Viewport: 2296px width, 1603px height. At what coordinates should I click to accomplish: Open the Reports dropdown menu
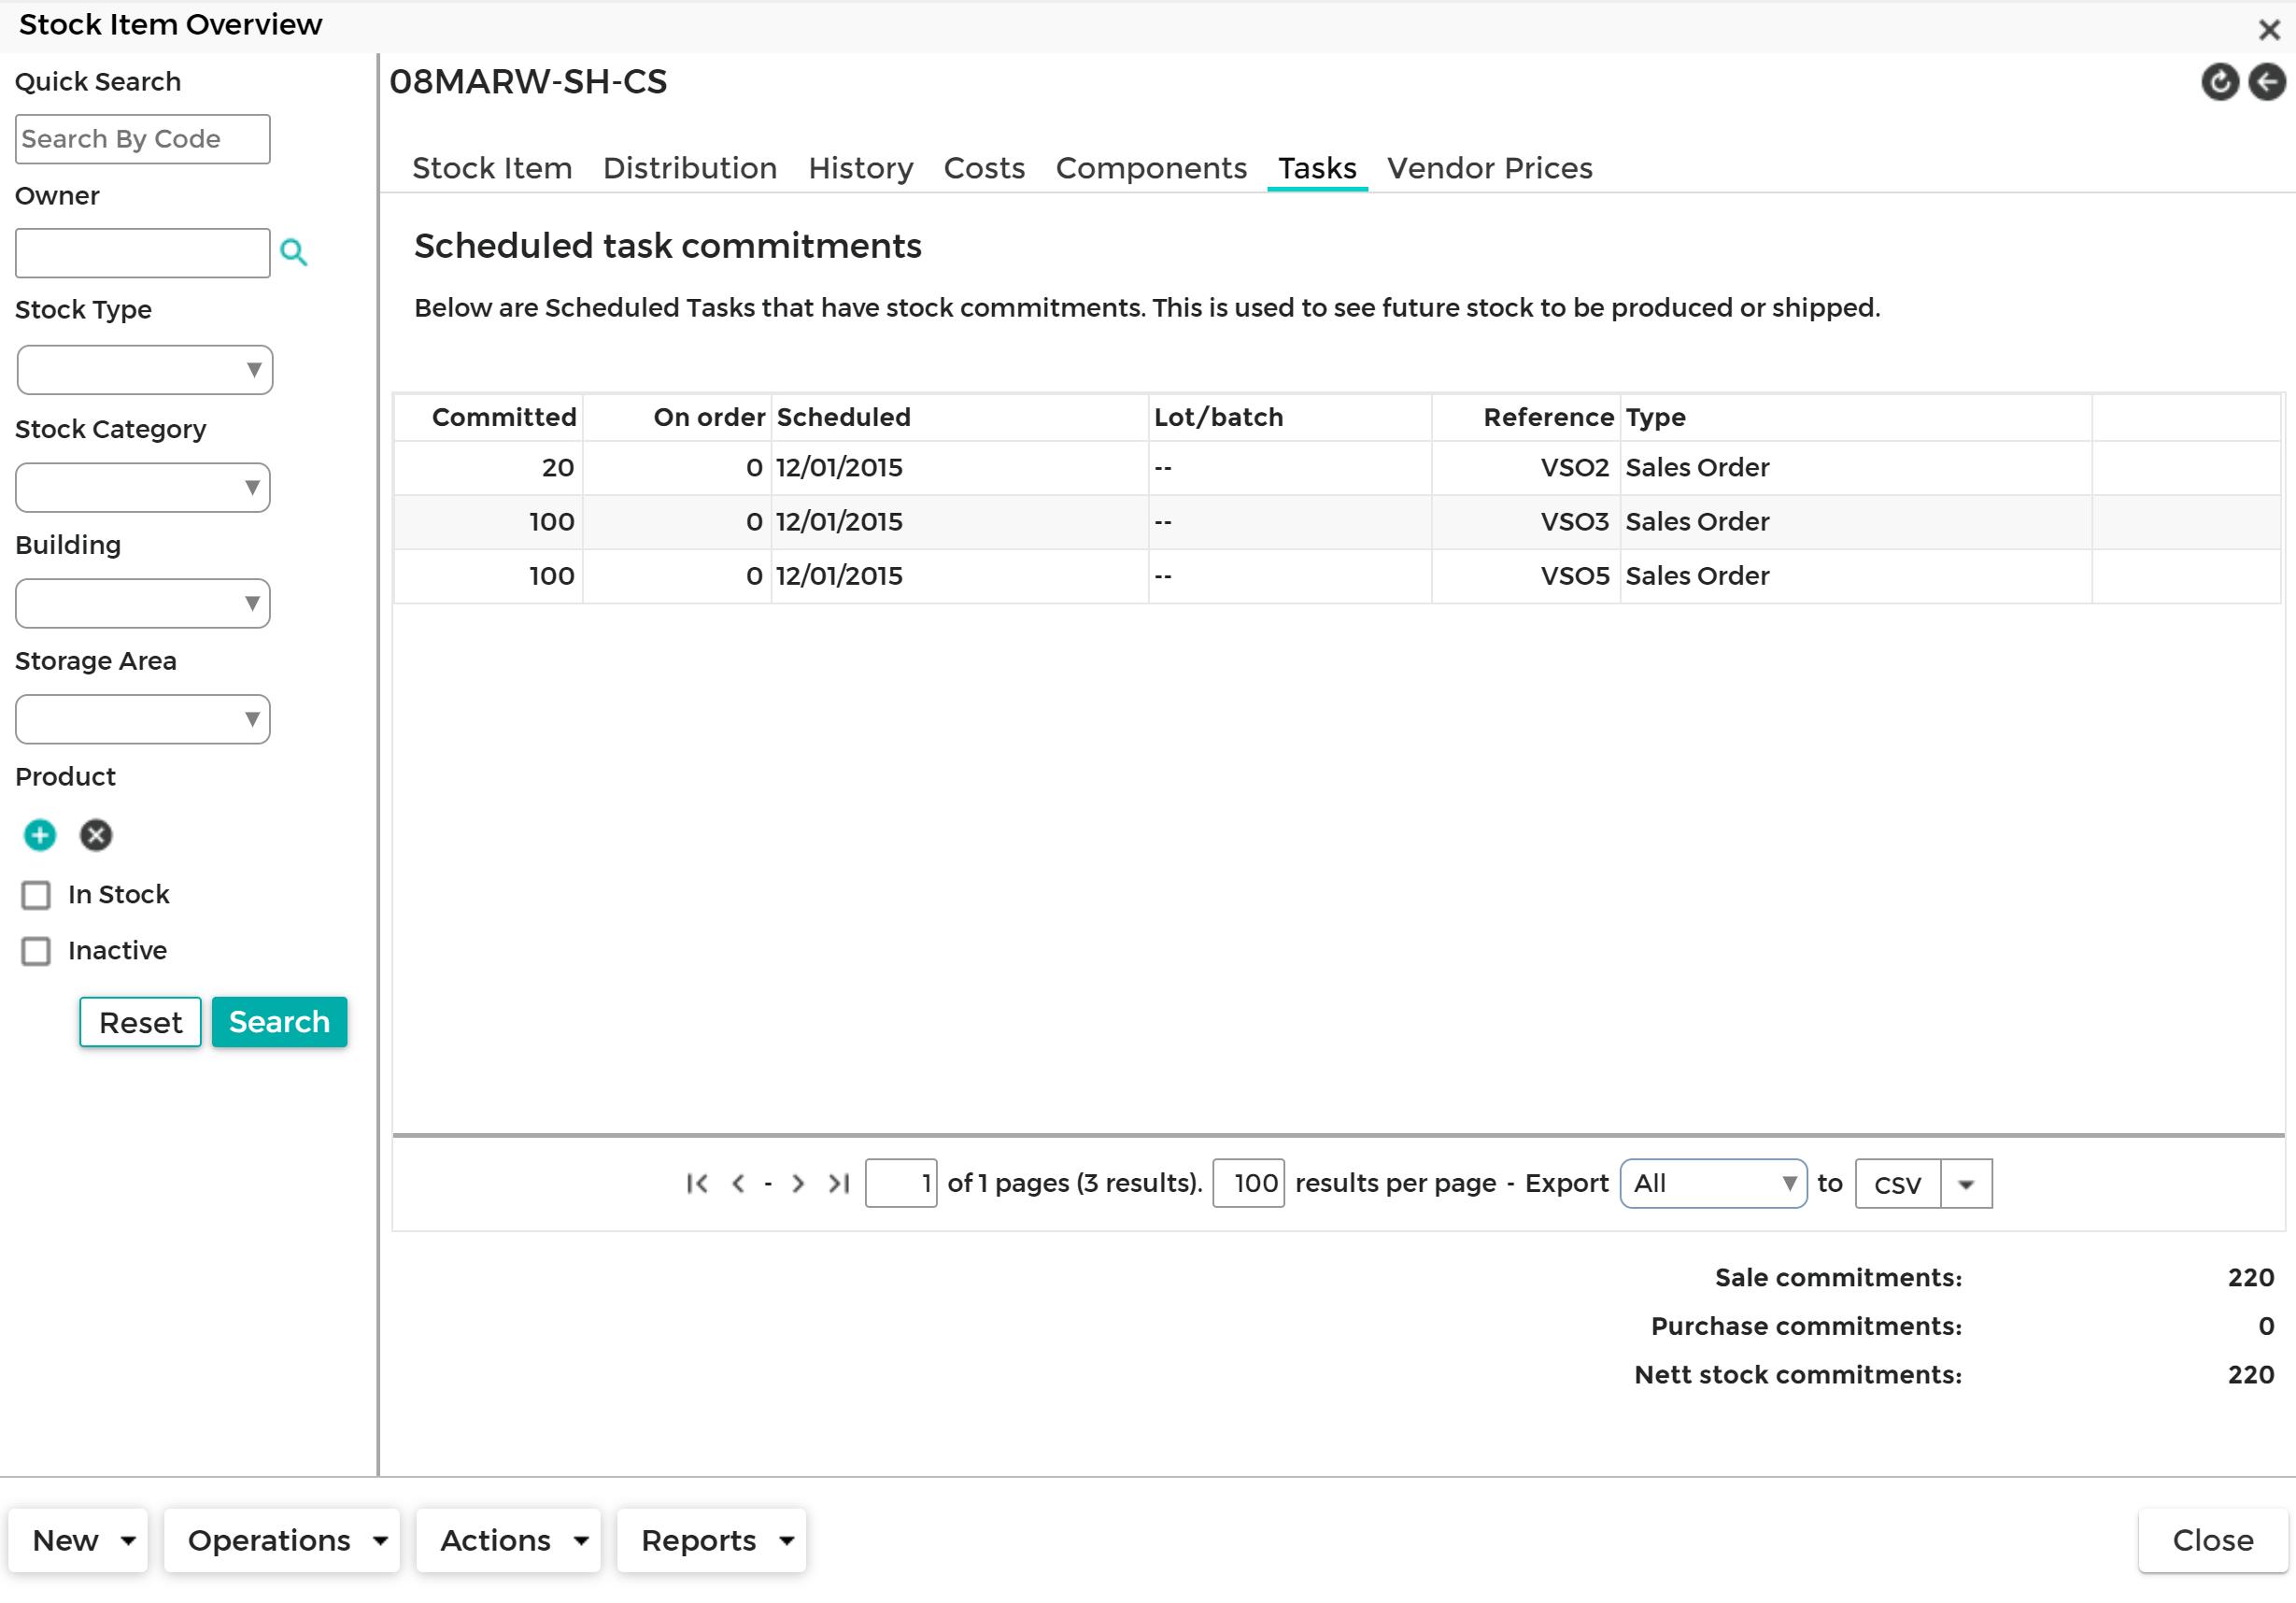point(711,1541)
